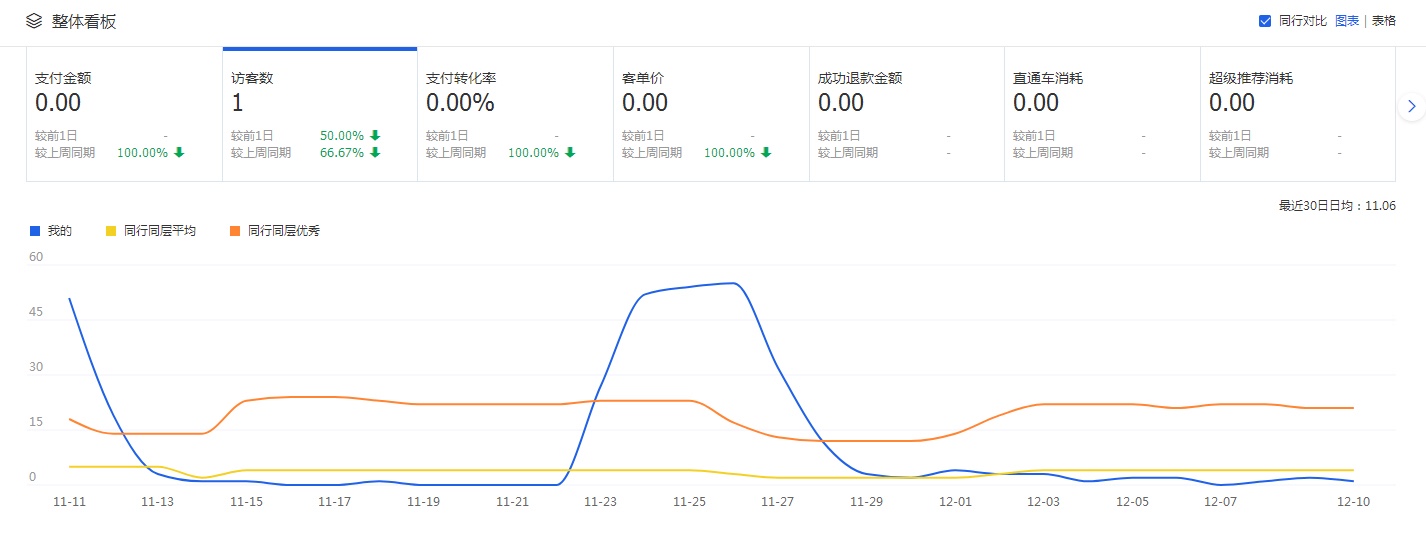
Task: Show the 直通车消耗 metric card
Action: coord(1102,114)
